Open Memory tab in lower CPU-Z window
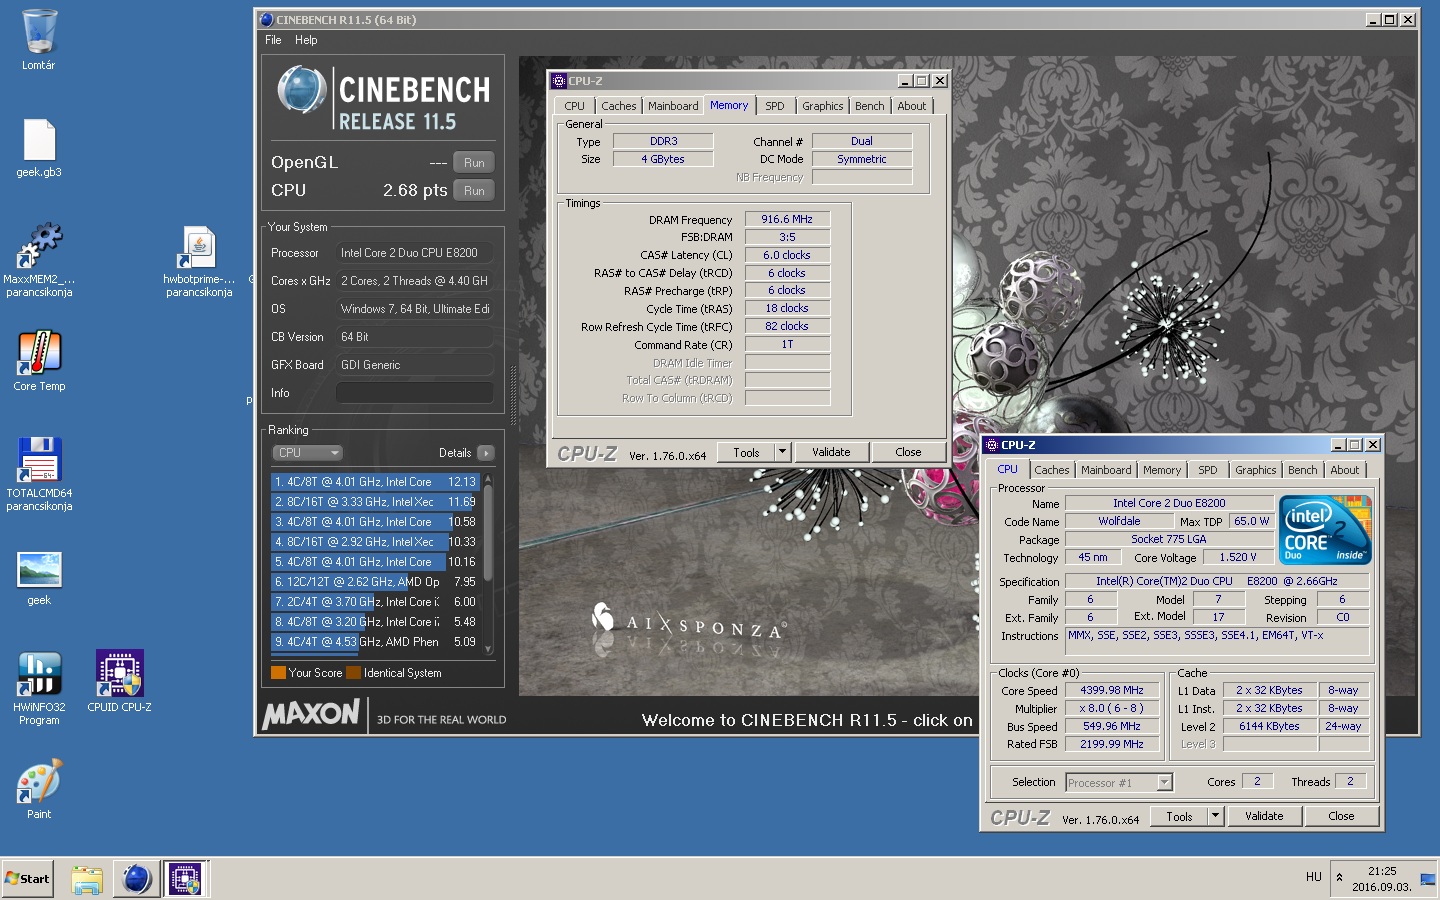1440x900 pixels. pyautogui.click(x=1162, y=470)
